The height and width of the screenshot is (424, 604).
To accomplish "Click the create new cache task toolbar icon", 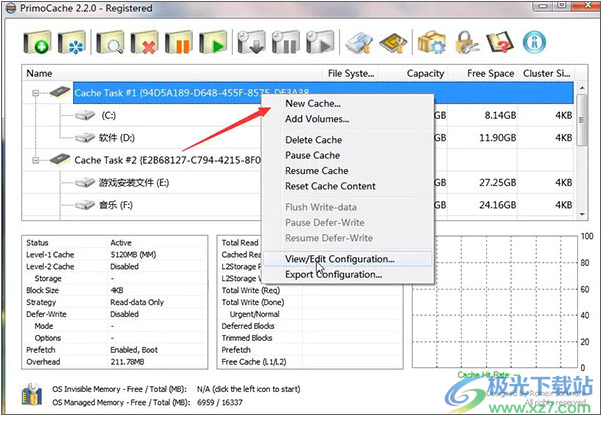I will point(37,42).
